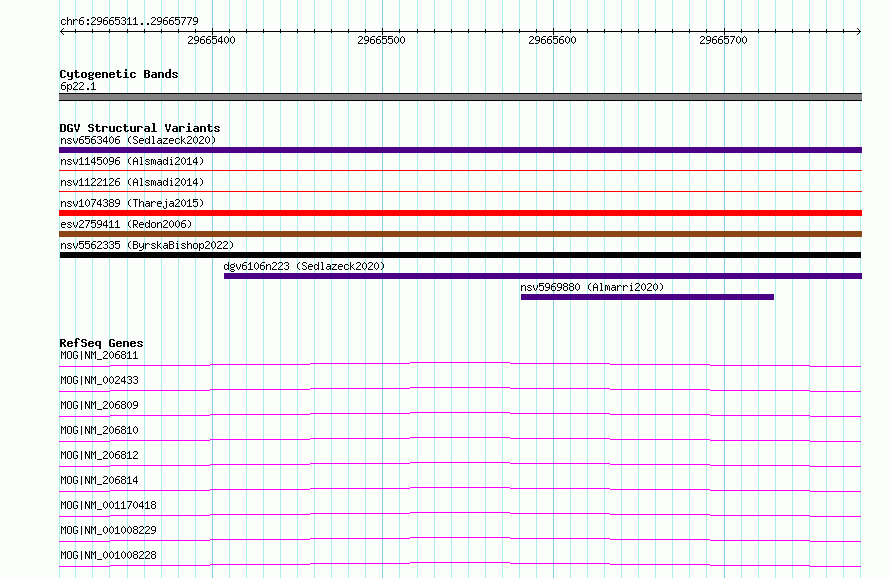Click the thin red nsv1145096 variant line
Screen dimensions: 890x578
tap(460, 170)
